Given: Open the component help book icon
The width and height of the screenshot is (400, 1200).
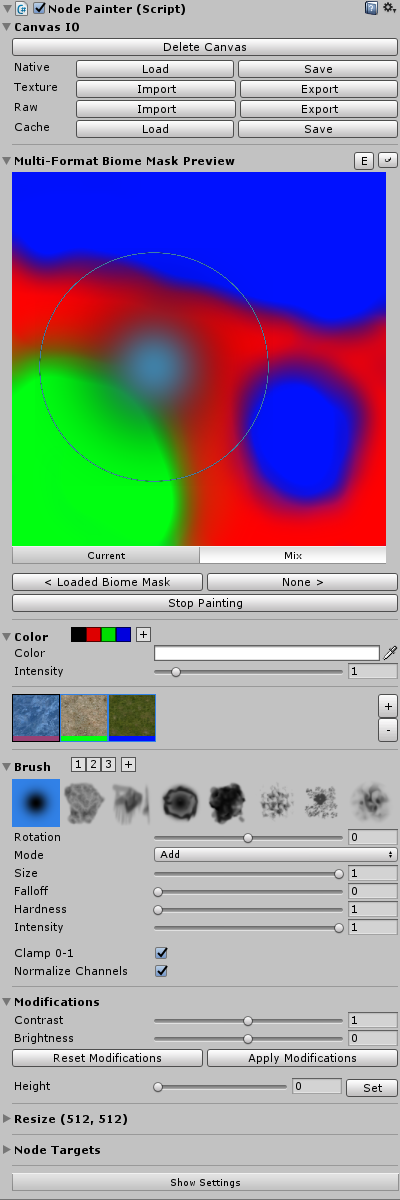Looking at the screenshot, I should pyautogui.click(x=371, y=8).
